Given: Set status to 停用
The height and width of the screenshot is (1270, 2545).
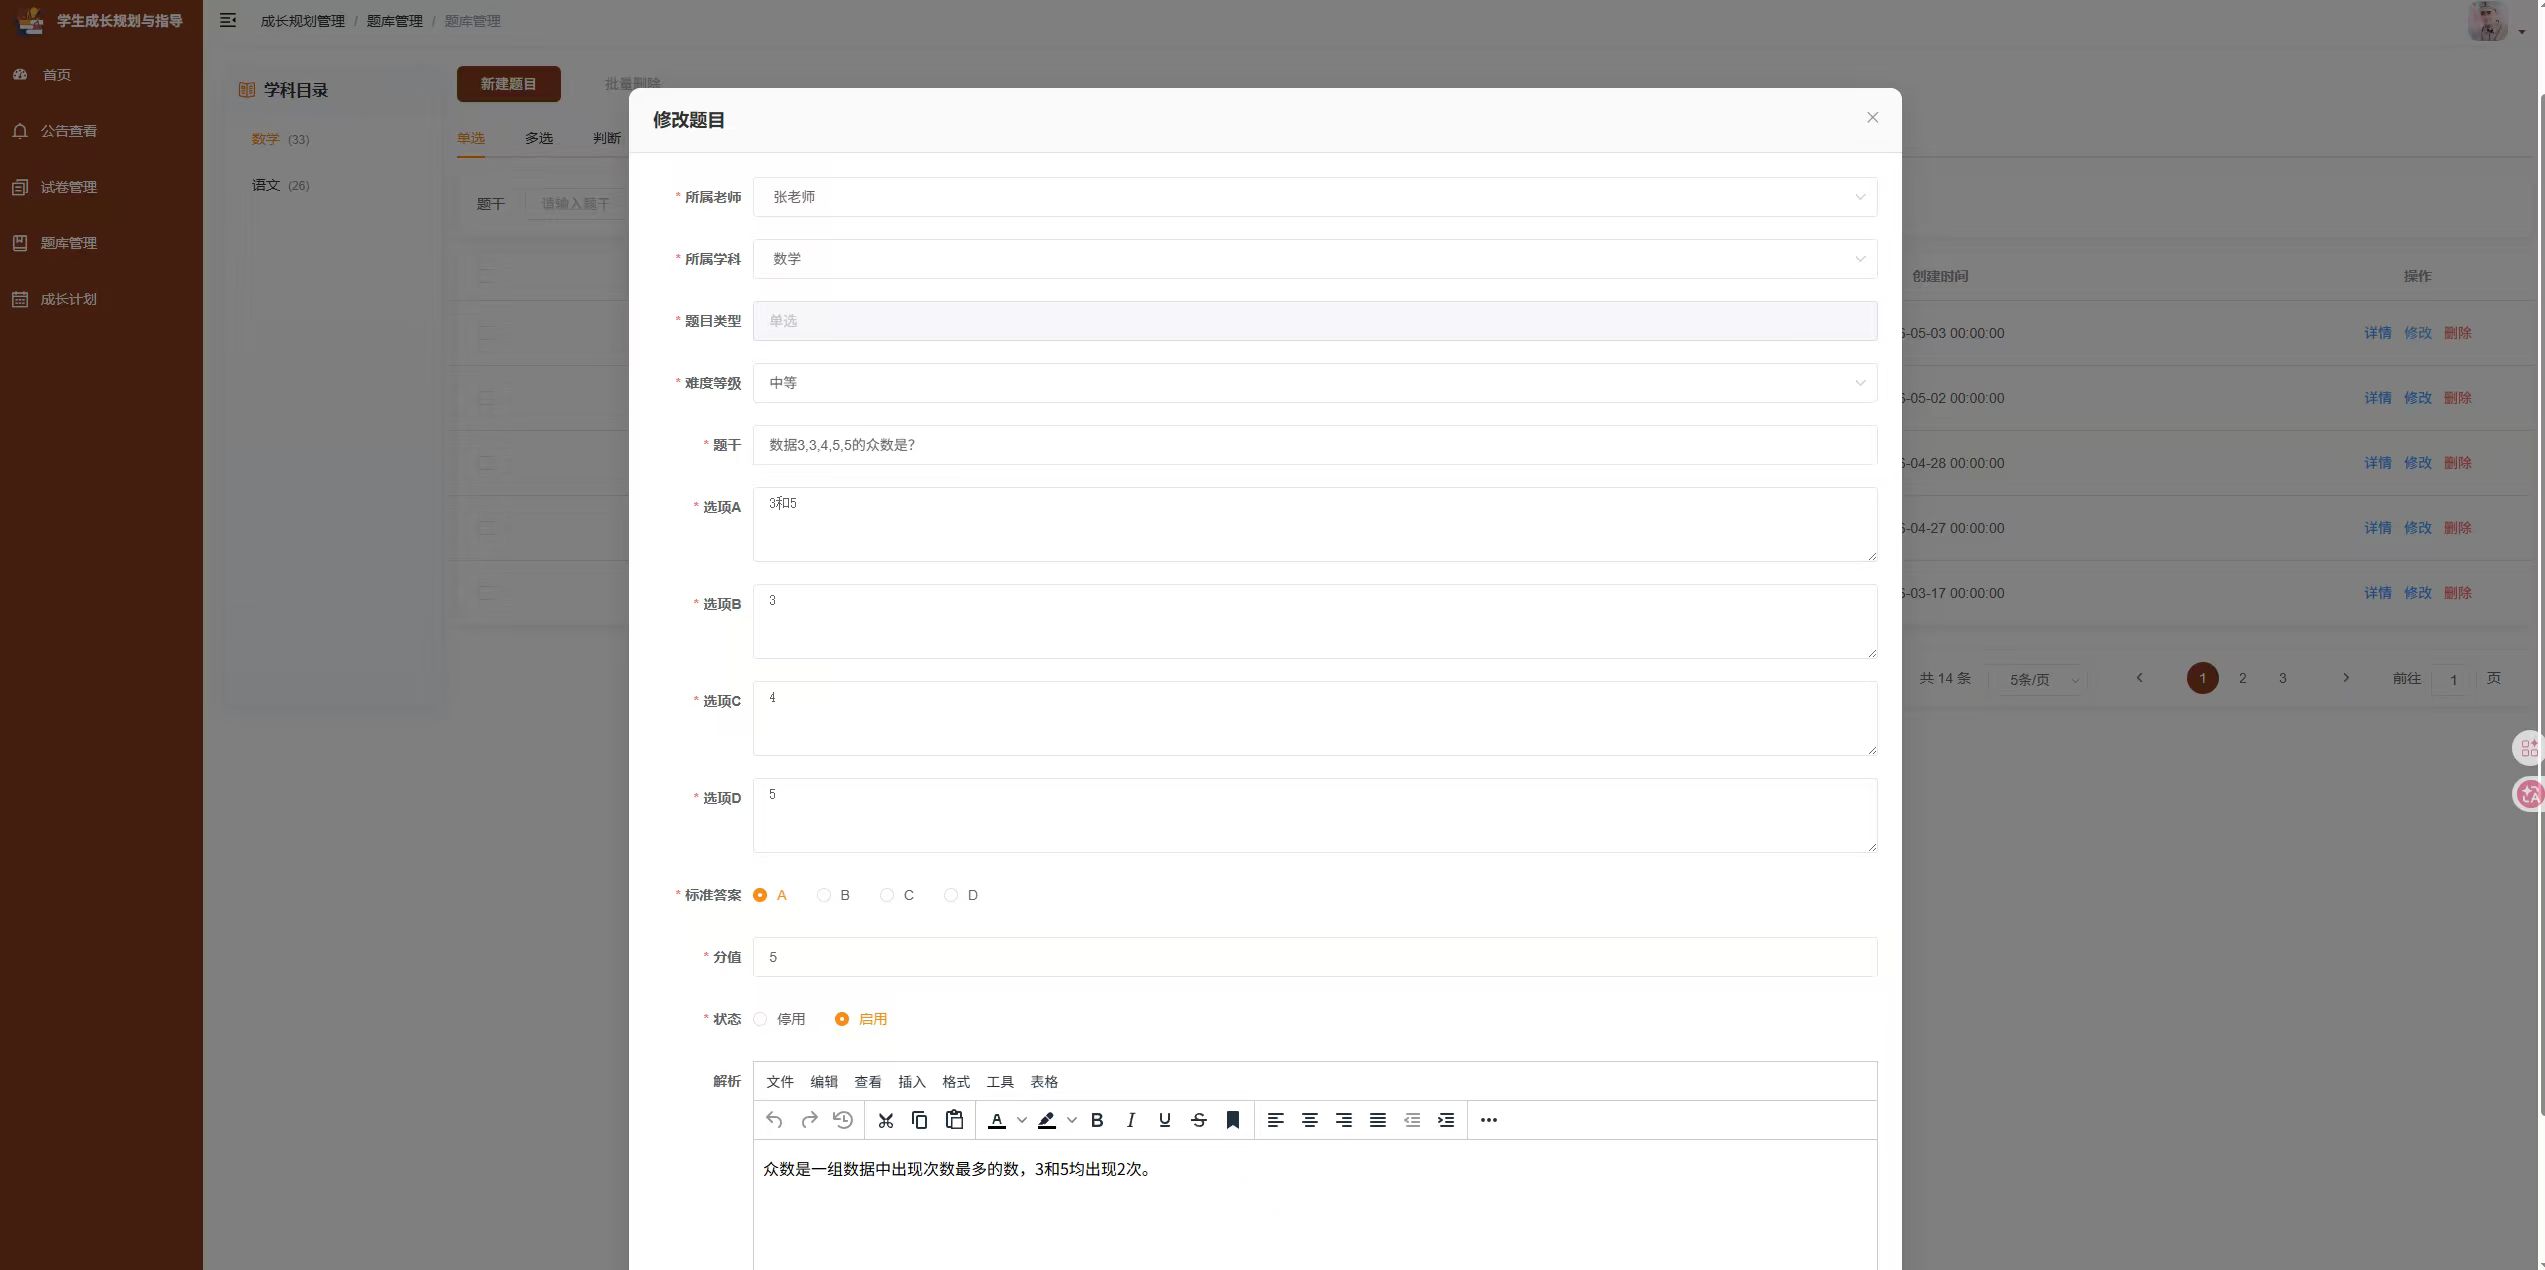Looking at the screenshot, I should click(x=779, y=1019).
